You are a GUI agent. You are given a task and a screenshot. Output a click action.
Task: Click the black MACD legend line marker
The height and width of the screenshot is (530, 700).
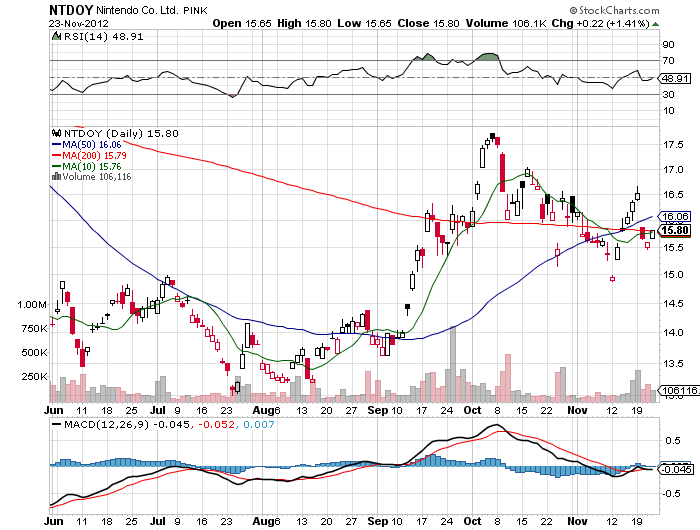click(x=57, y=424)
